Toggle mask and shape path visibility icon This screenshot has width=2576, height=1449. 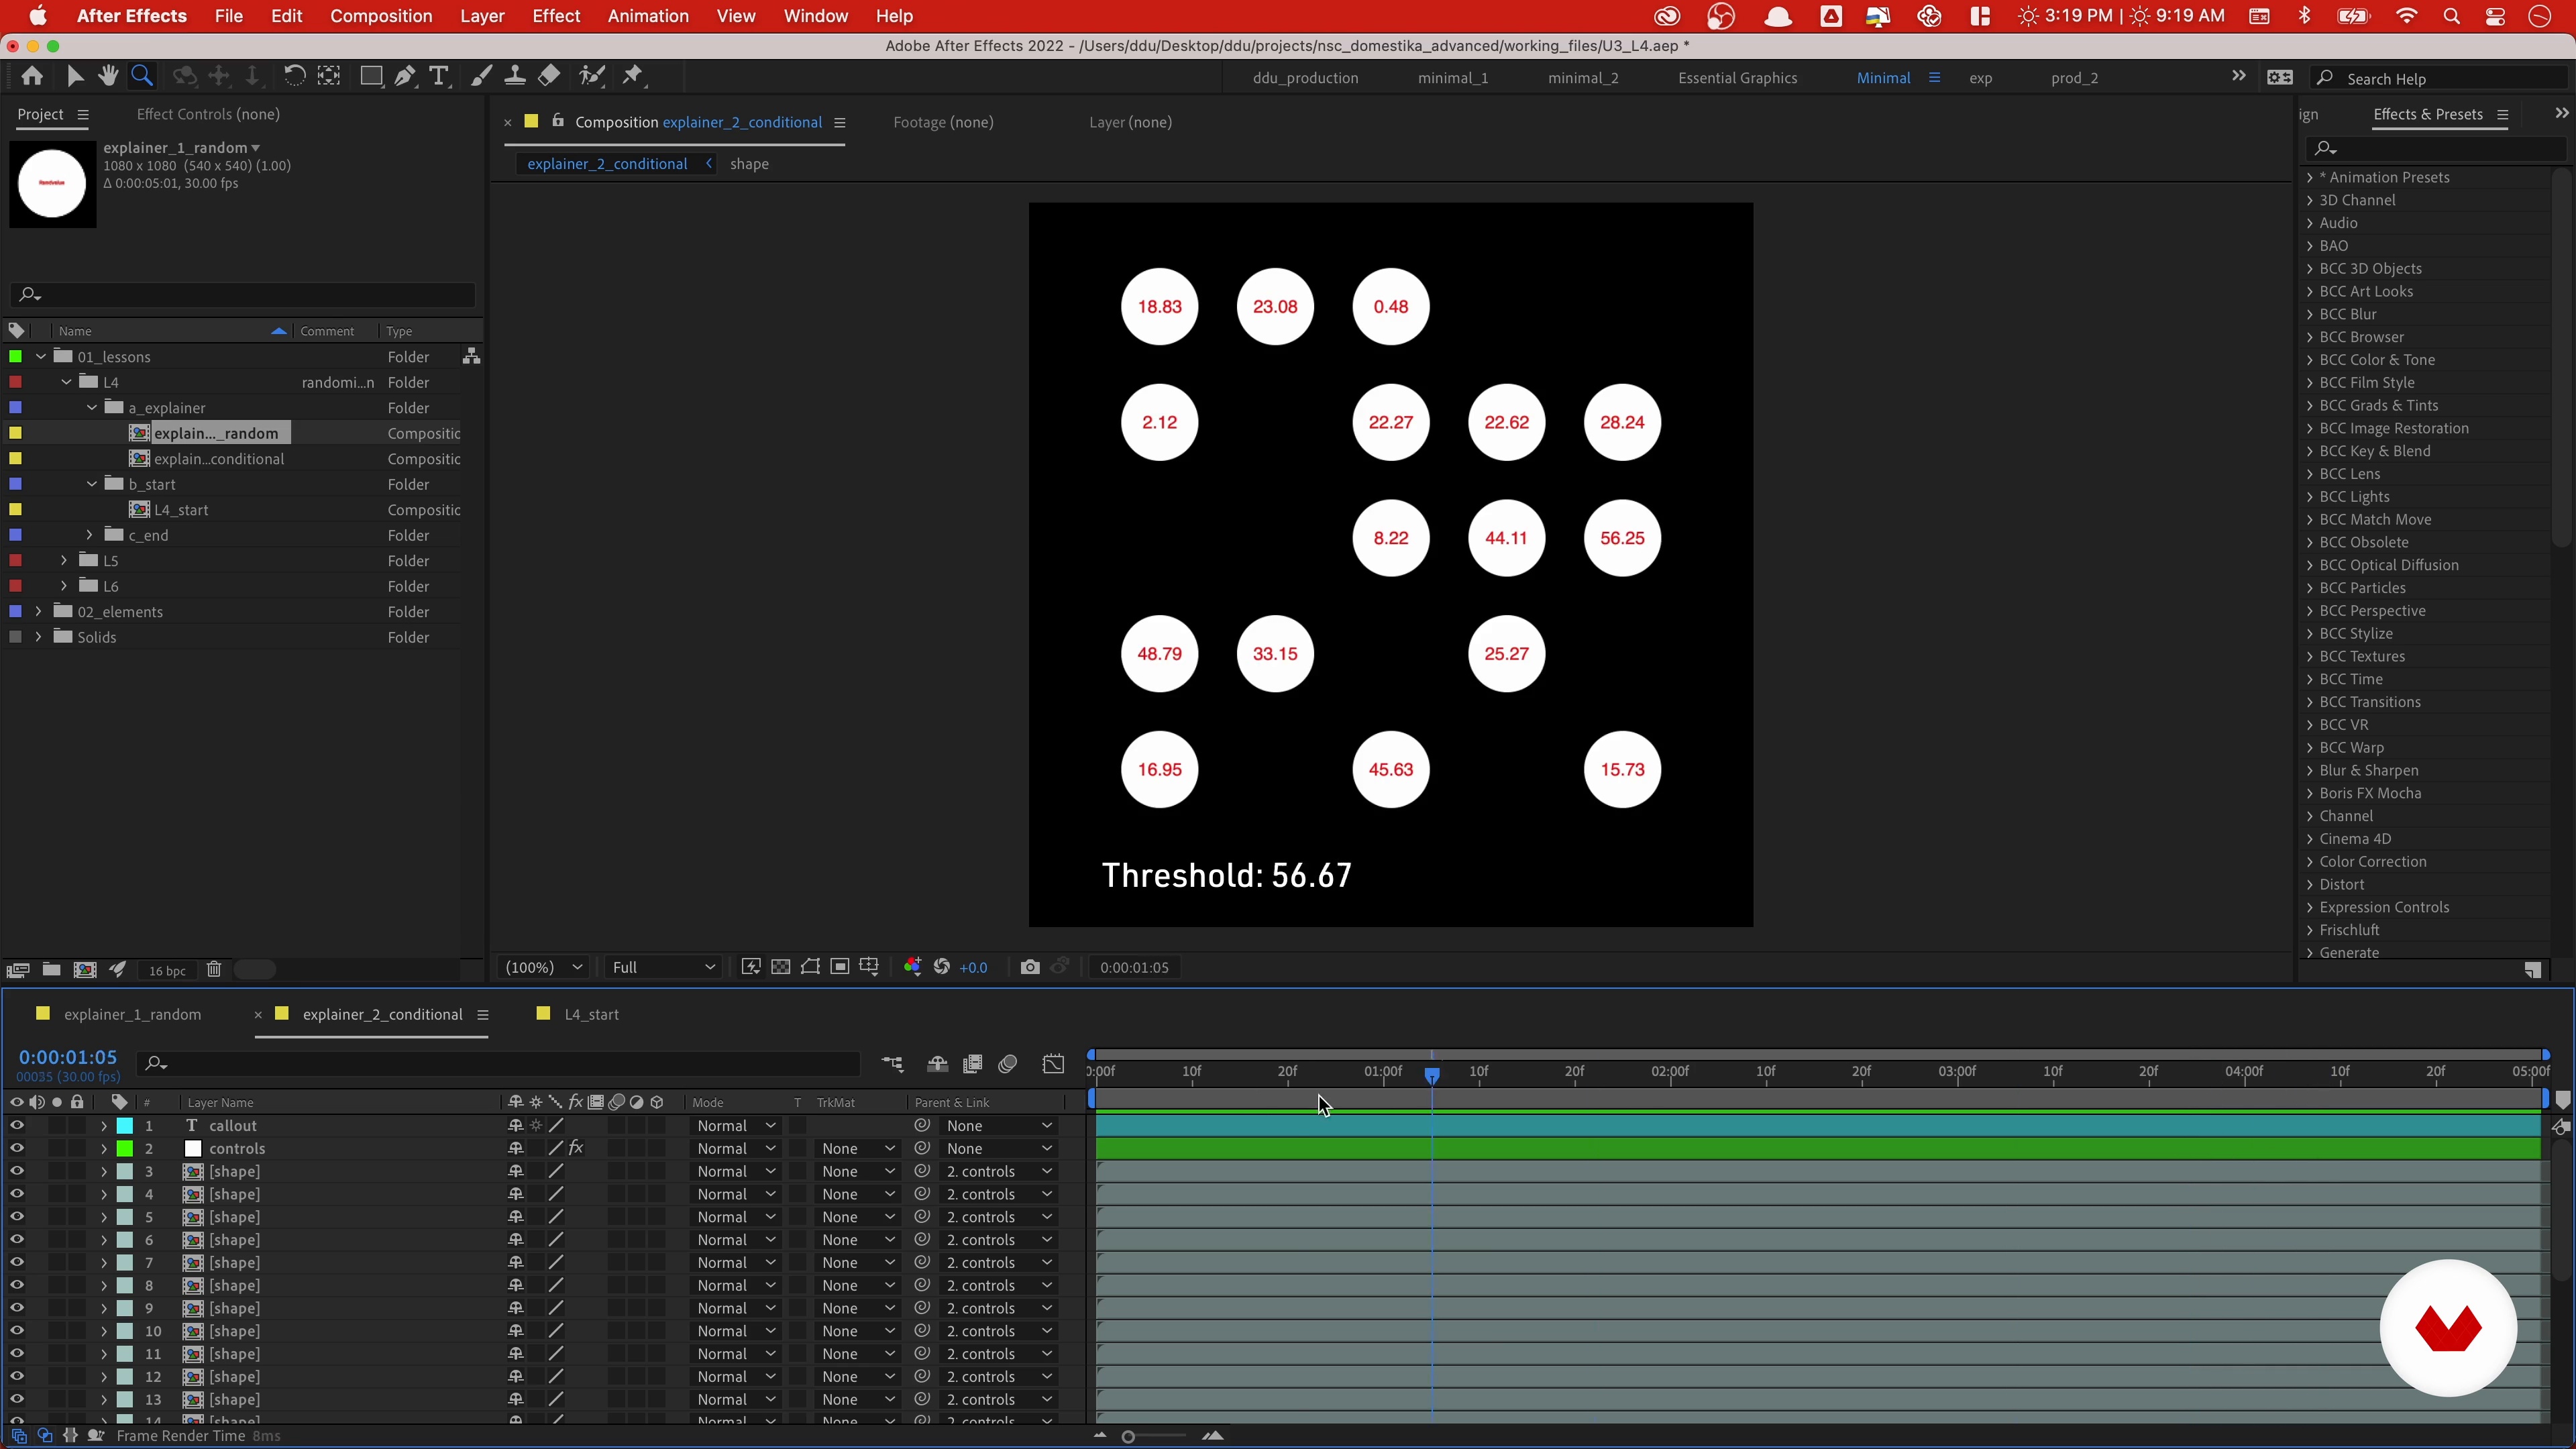(x=810, y=967)
